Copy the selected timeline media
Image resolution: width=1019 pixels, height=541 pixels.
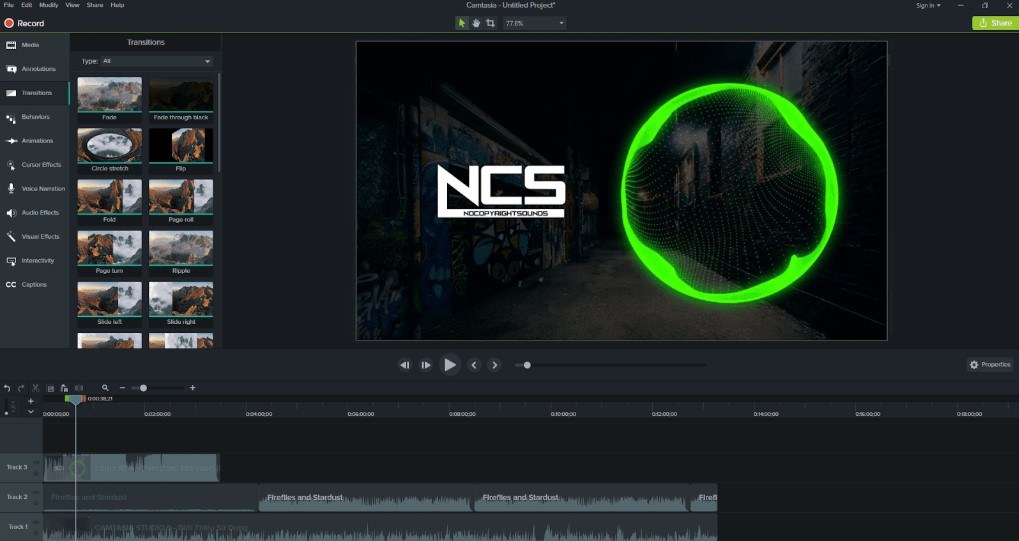point(50,388)
